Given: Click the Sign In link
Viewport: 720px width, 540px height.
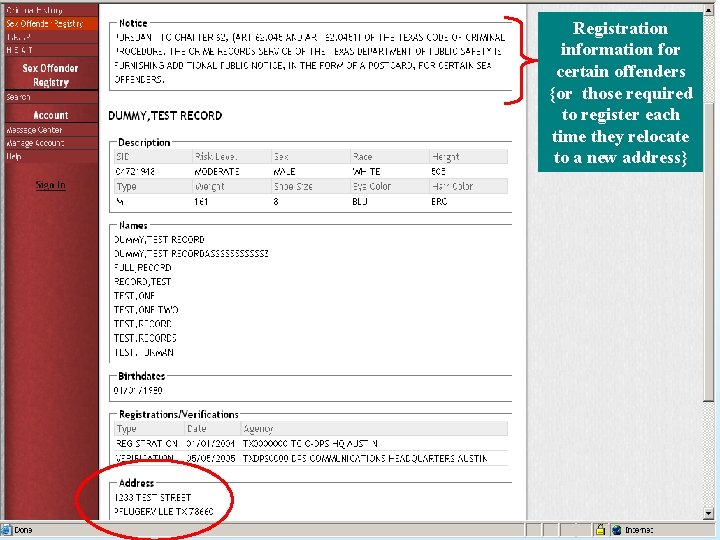Looking at the screenshot, I should click(x=51, y=185).
